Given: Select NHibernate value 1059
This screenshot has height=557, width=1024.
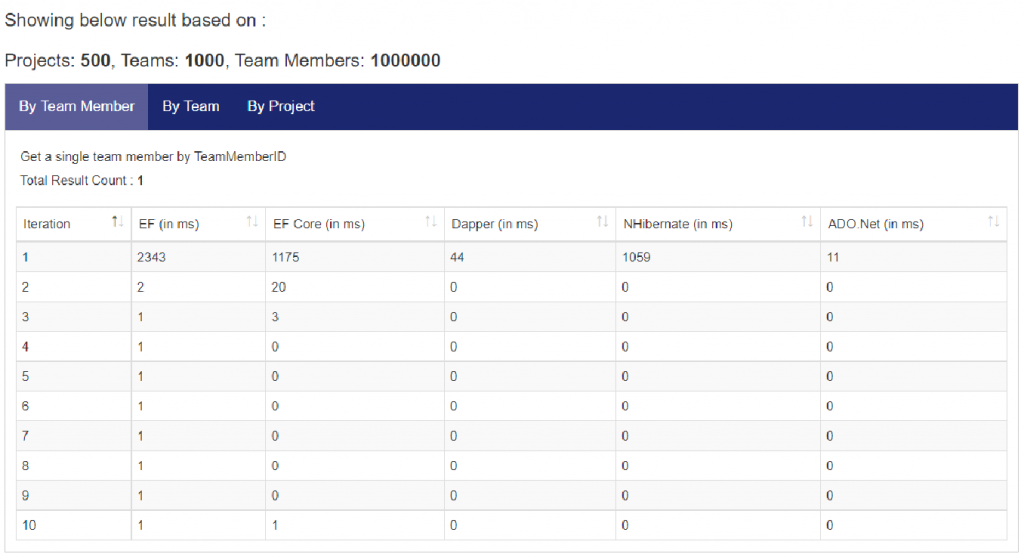Looking at the screenshot, I should [x=636, y=257].
